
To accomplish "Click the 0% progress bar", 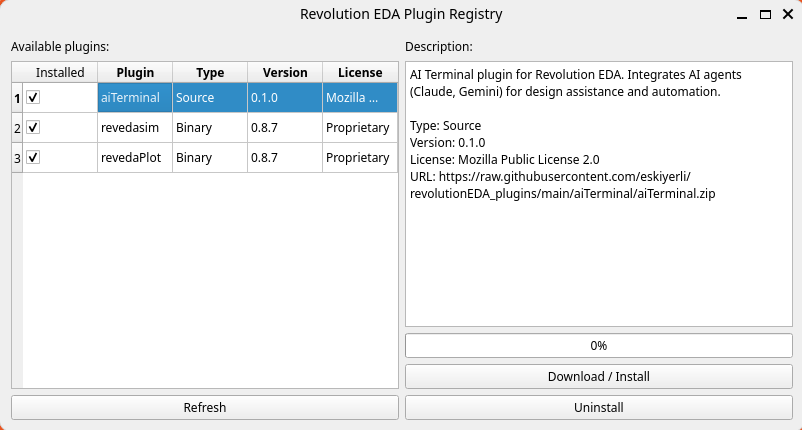I will [x=598, y=346].
